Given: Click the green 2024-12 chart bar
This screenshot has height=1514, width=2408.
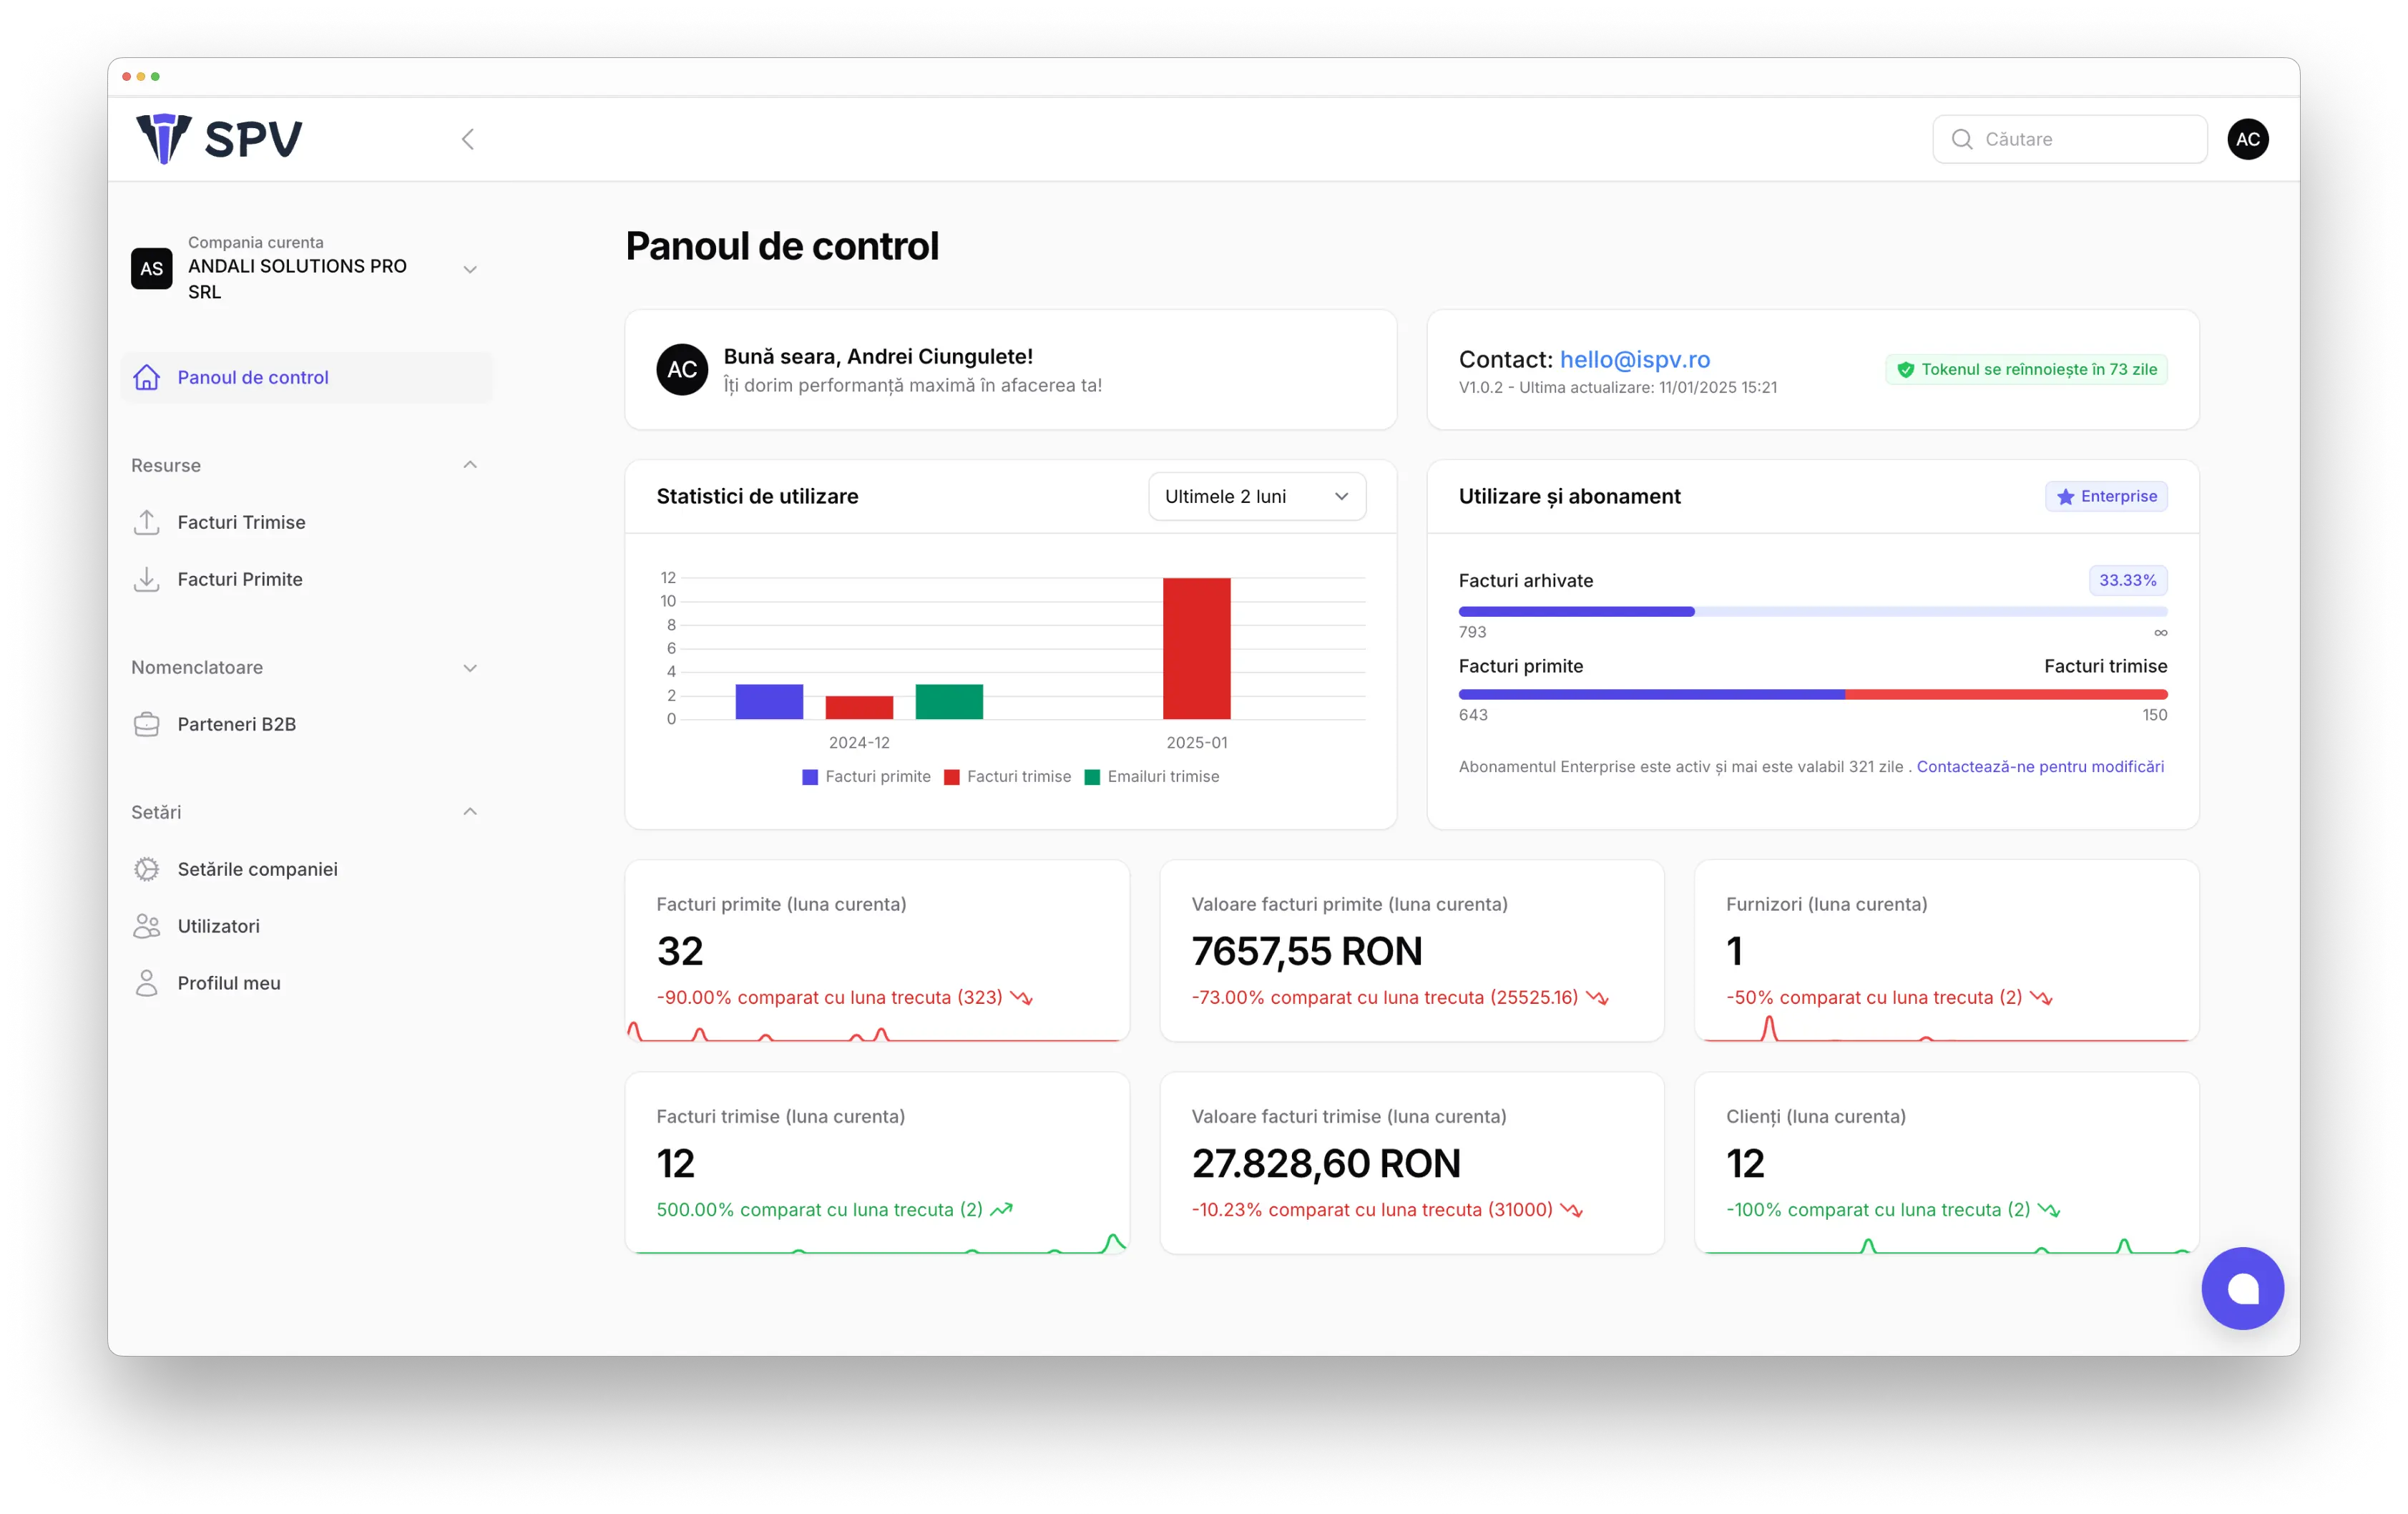Looking at the screenshot, I should point(949,701).
